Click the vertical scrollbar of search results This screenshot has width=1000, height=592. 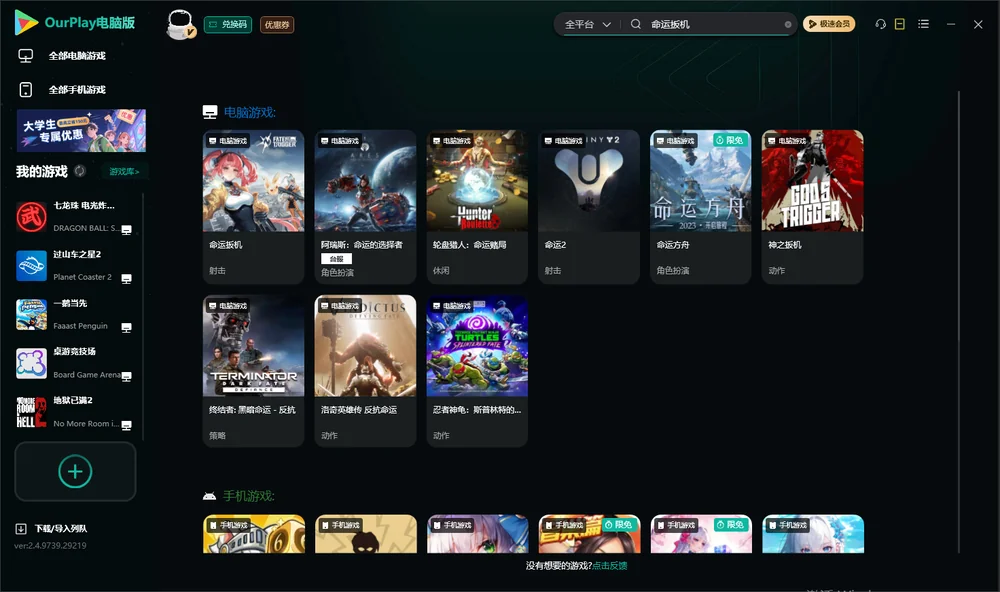pos(959,322)
